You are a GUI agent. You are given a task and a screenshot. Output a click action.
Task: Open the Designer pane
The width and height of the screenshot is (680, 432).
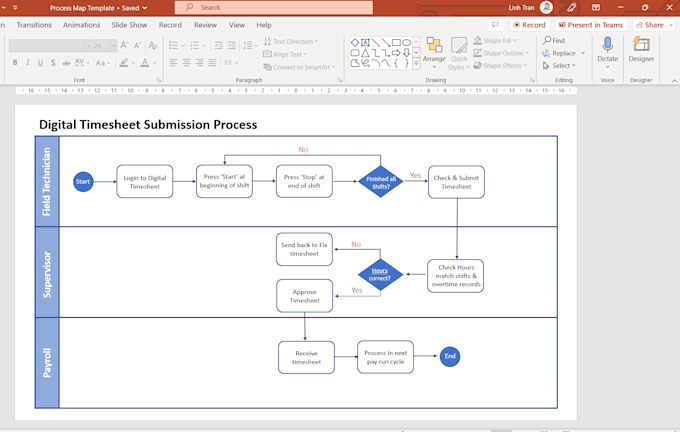pyautogui.click(x=641, y=49)
